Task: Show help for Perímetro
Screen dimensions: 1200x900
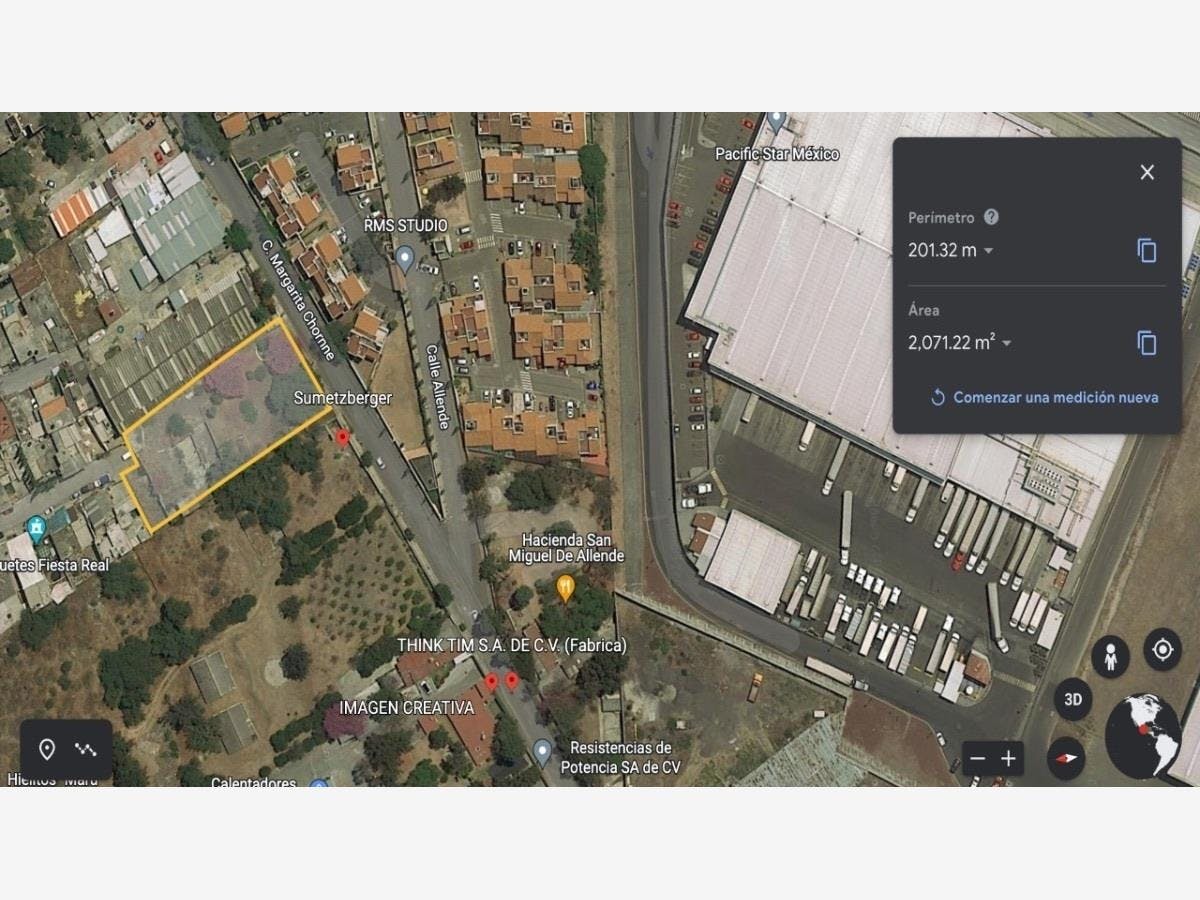Action: (991, 217)
